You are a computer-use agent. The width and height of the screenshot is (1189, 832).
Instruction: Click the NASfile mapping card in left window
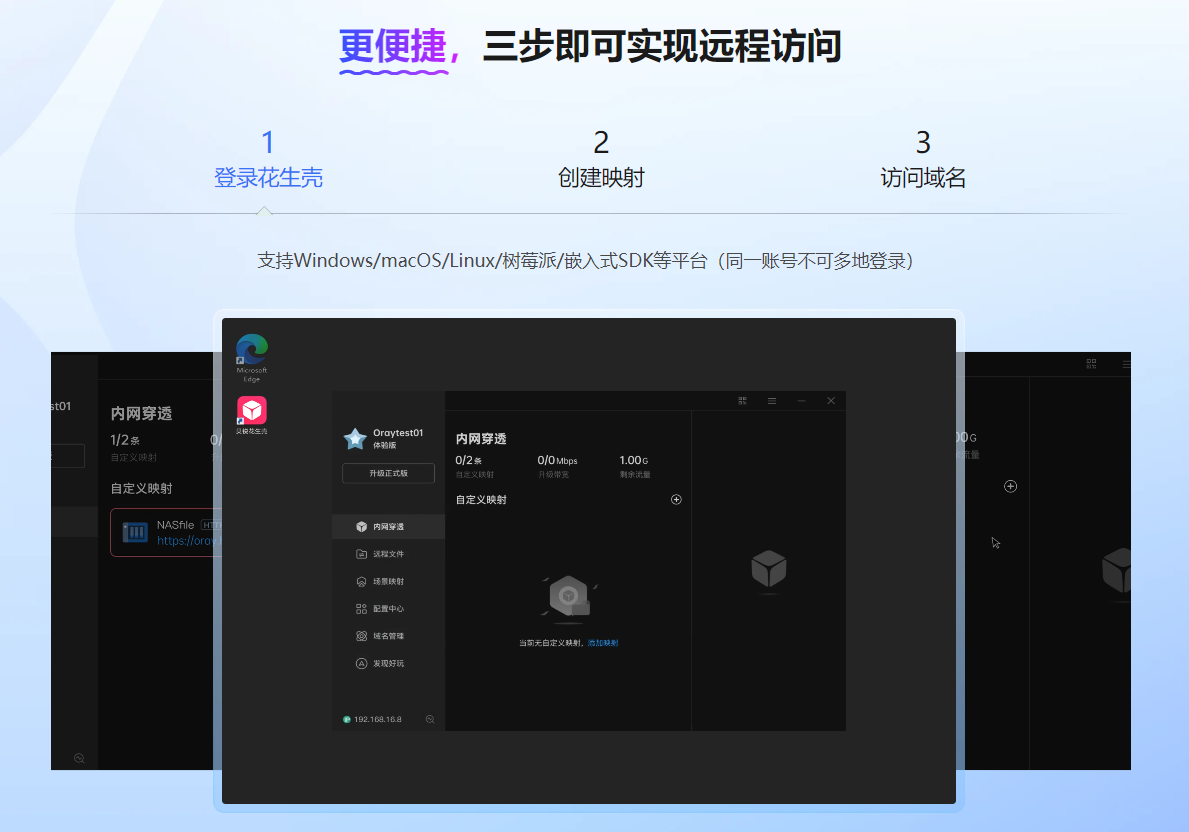tap(166, 532)
